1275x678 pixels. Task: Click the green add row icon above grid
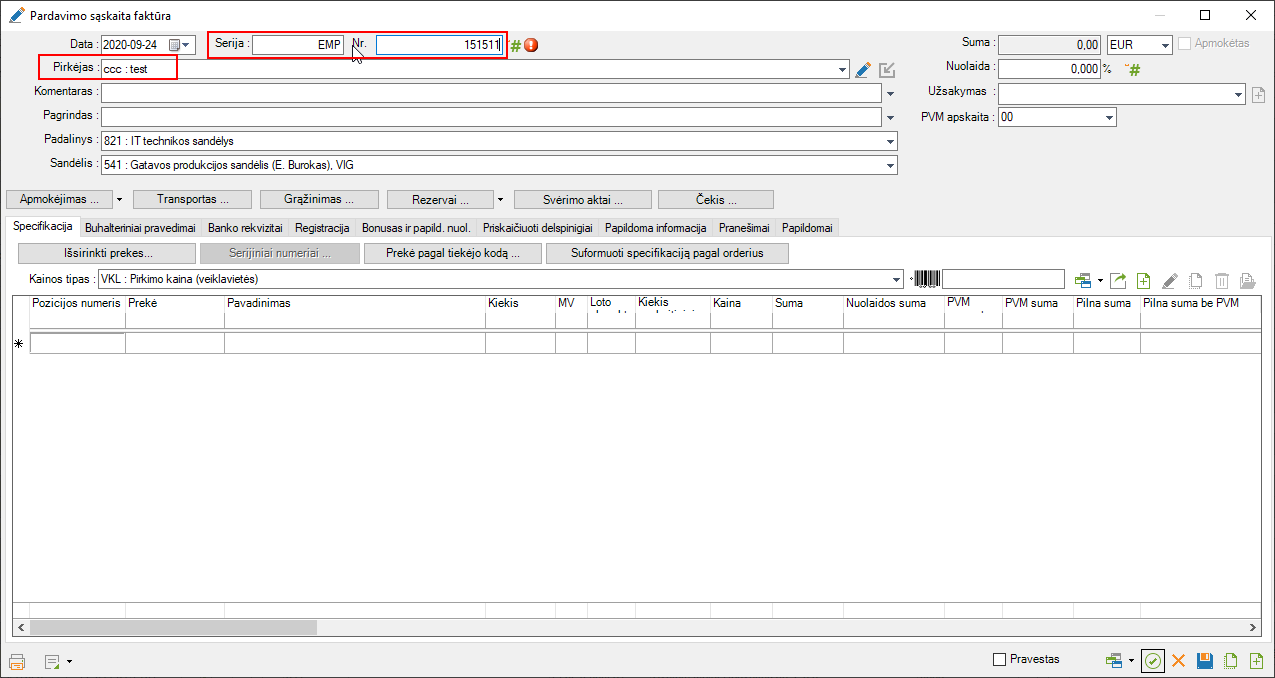(x=1144, y=280)
